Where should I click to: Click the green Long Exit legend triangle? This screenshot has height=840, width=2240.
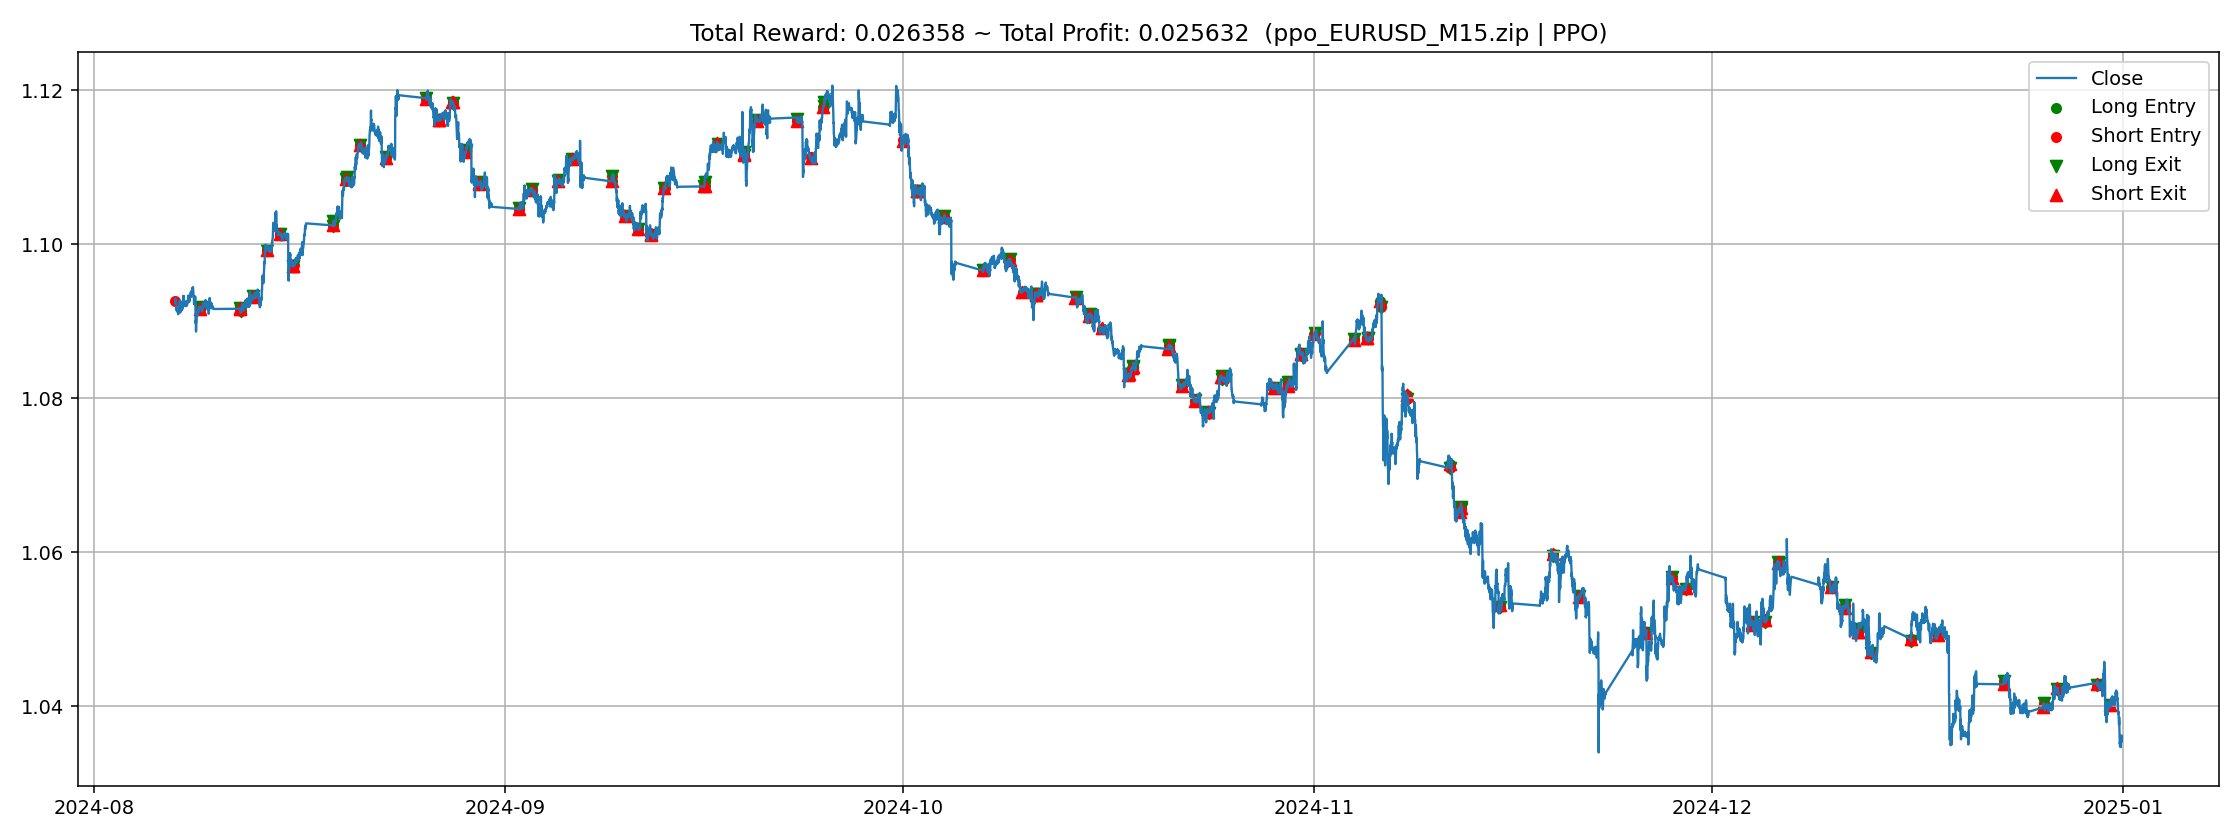click(x=2056, y=166)
